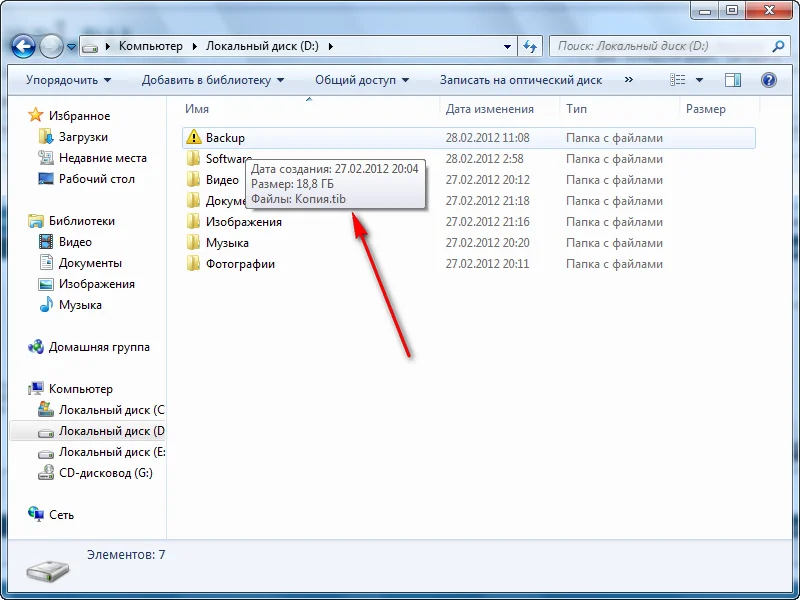Click the drive icon in details pane
The width and height of the screenshot is (800, 600).
pyautogui.click(x=47, y=570)
